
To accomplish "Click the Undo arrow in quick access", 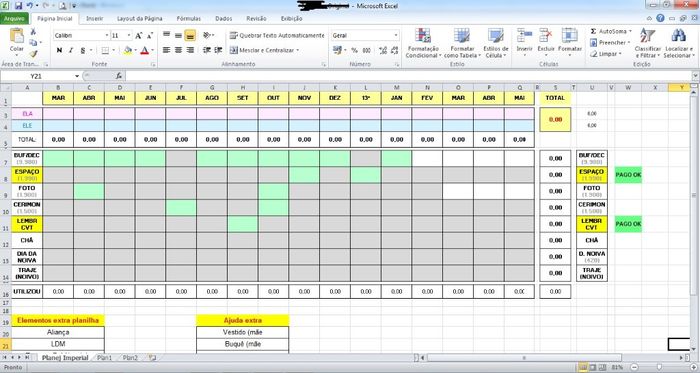I will (30, 6).
